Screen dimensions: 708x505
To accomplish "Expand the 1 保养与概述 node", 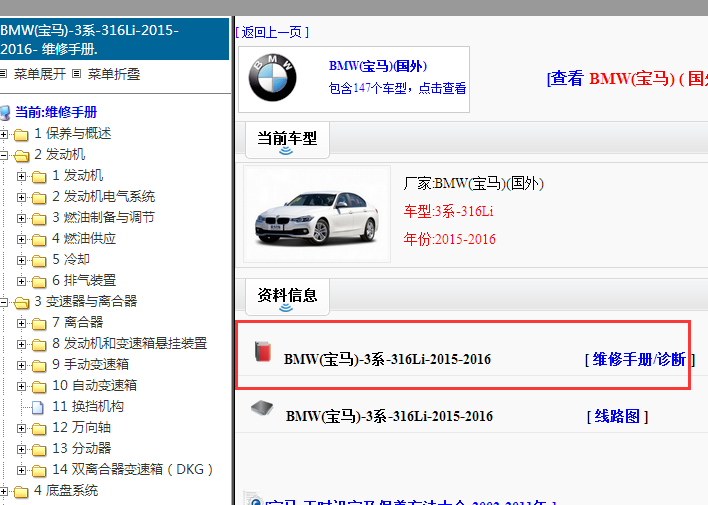I will (x=4, y=134).
